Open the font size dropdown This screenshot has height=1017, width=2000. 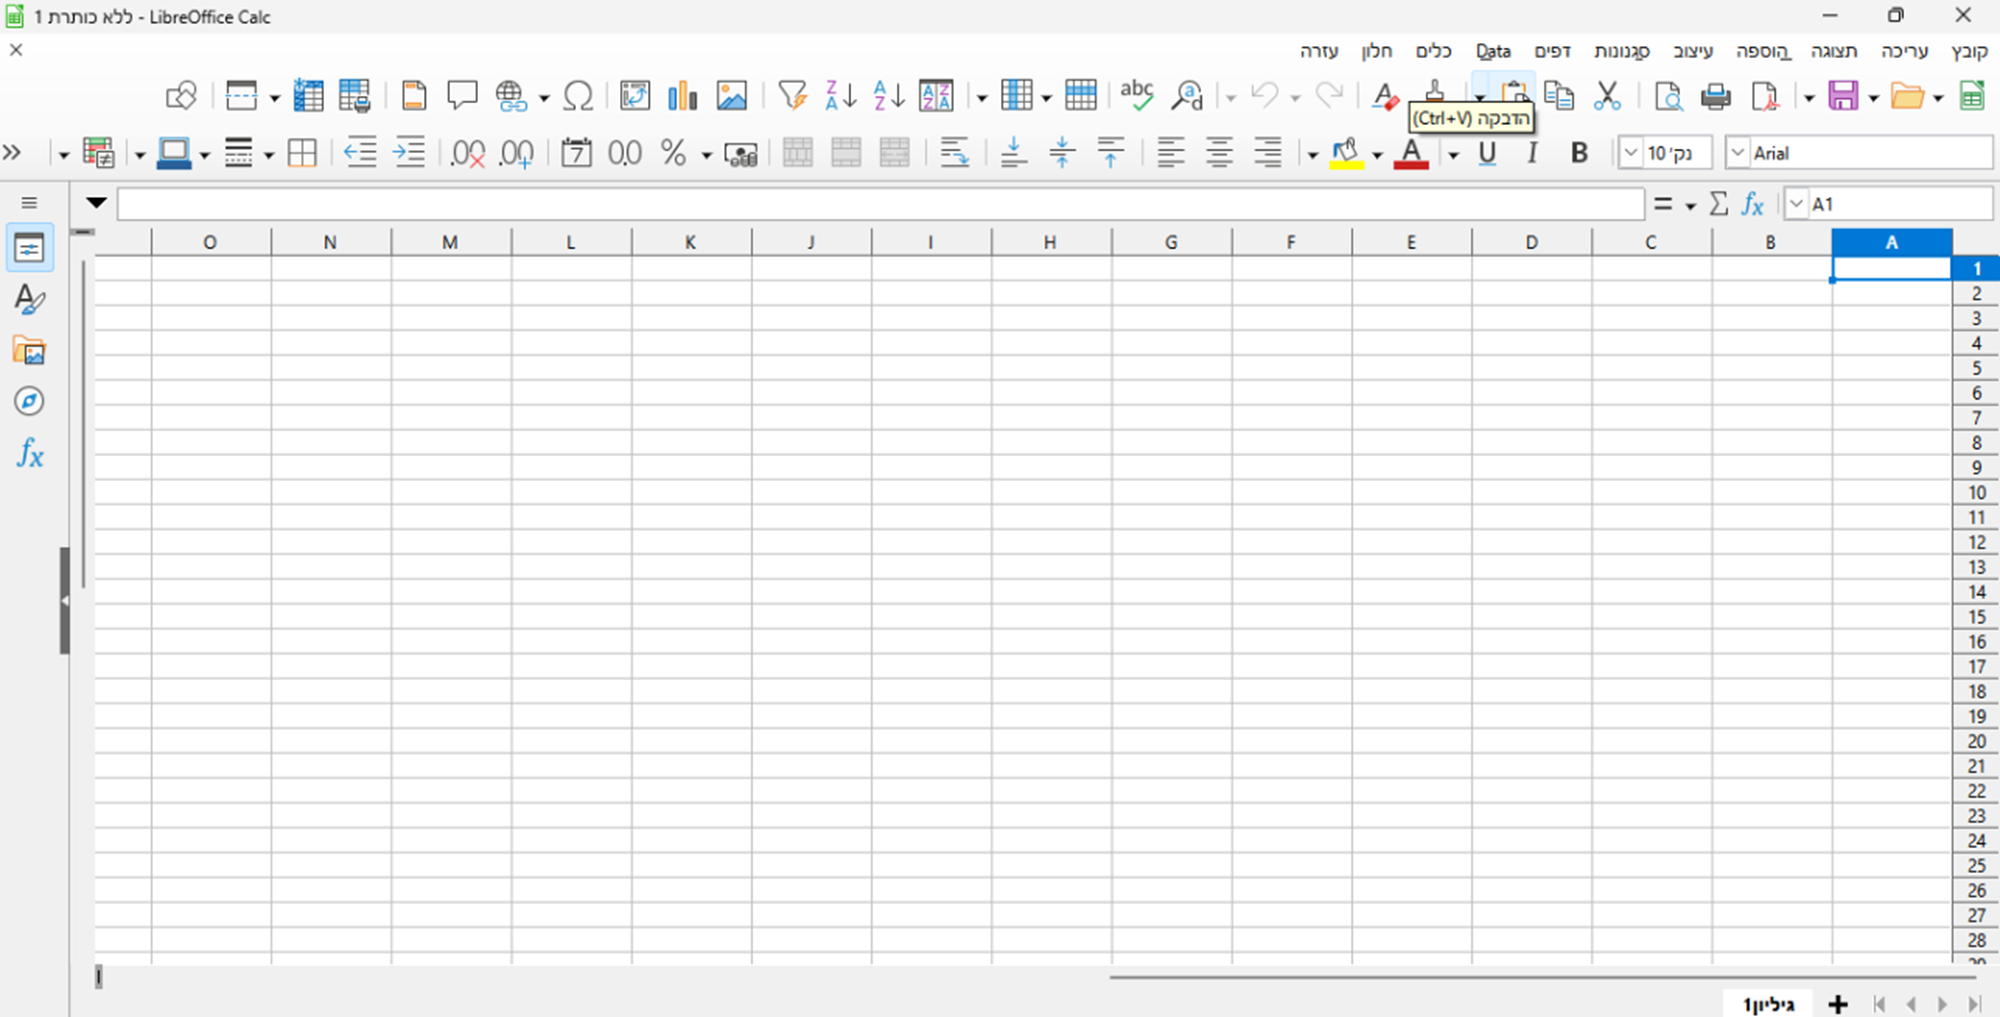tap(1631, 153)
